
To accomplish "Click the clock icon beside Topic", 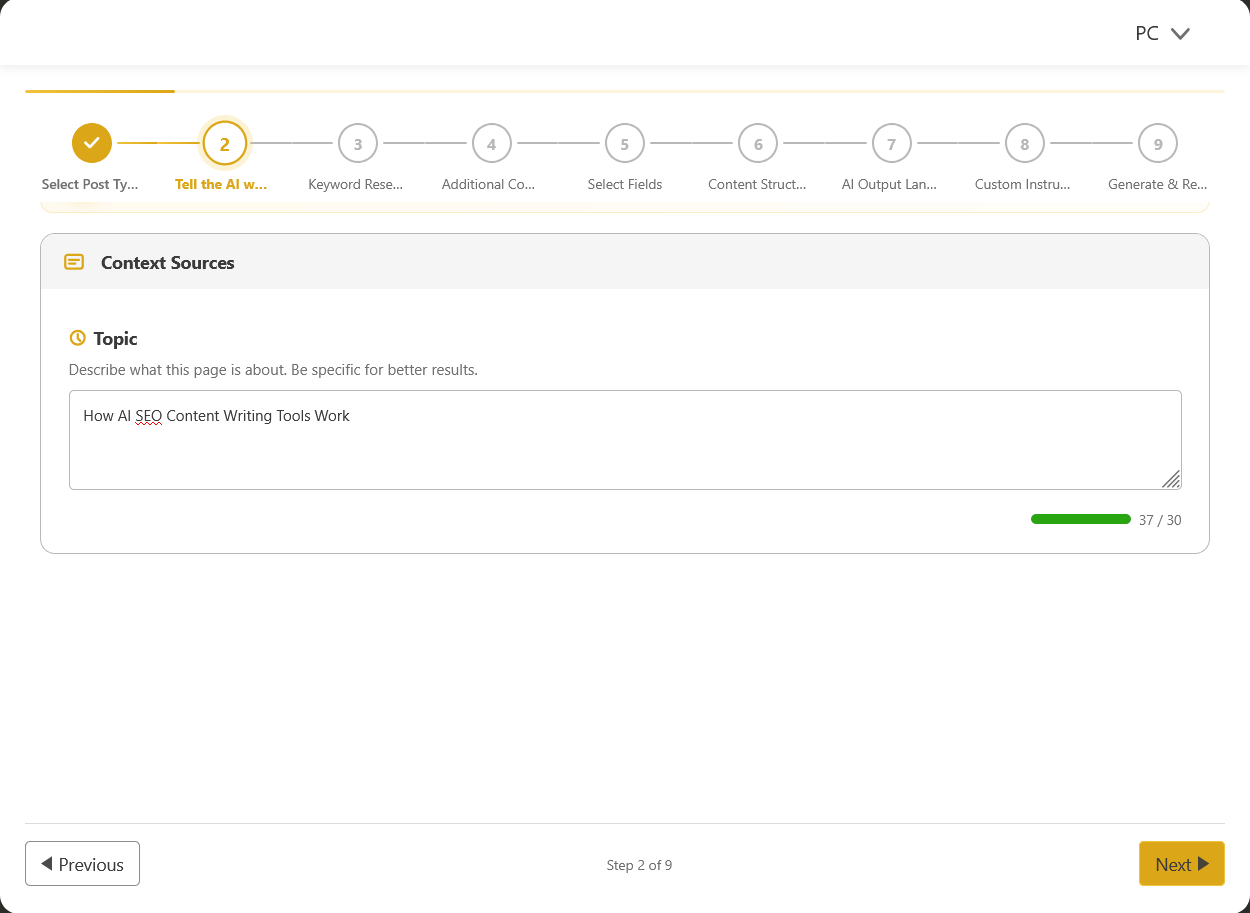I will 77,338.
